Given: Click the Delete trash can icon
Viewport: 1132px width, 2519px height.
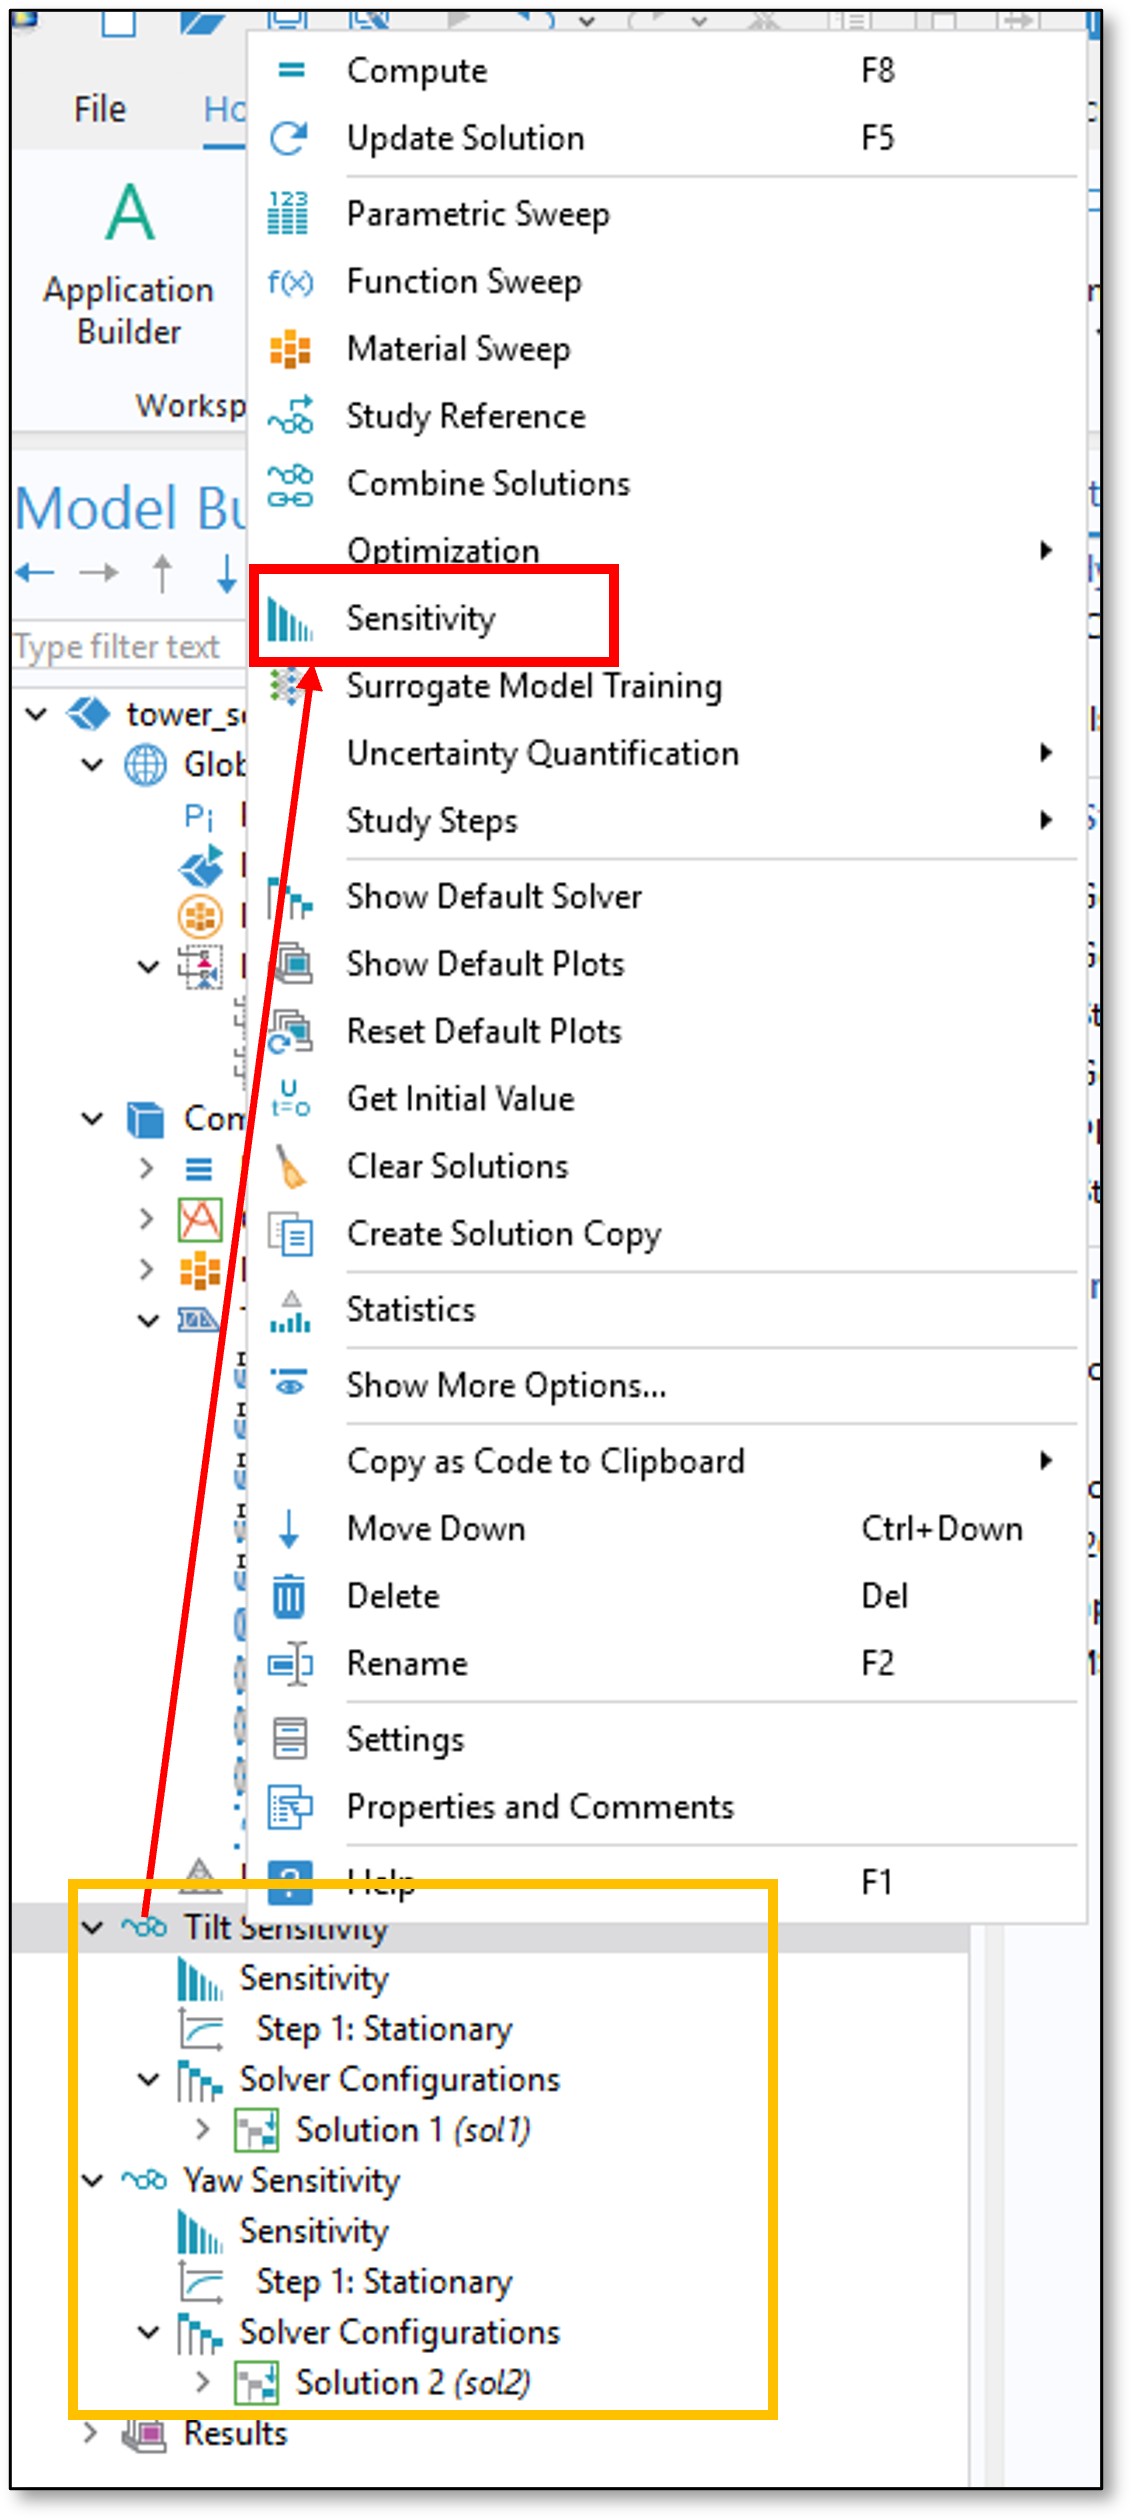Looking at the screenshot, I should coord(290,1596).
